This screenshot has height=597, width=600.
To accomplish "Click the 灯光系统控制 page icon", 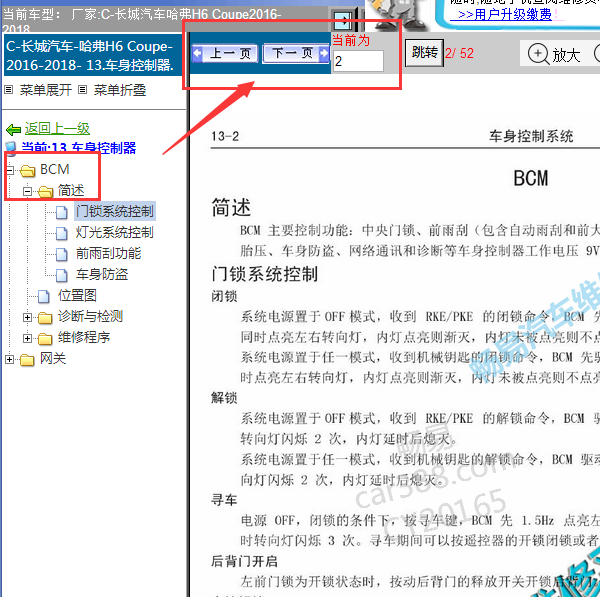I will click(x=62, y=233).
